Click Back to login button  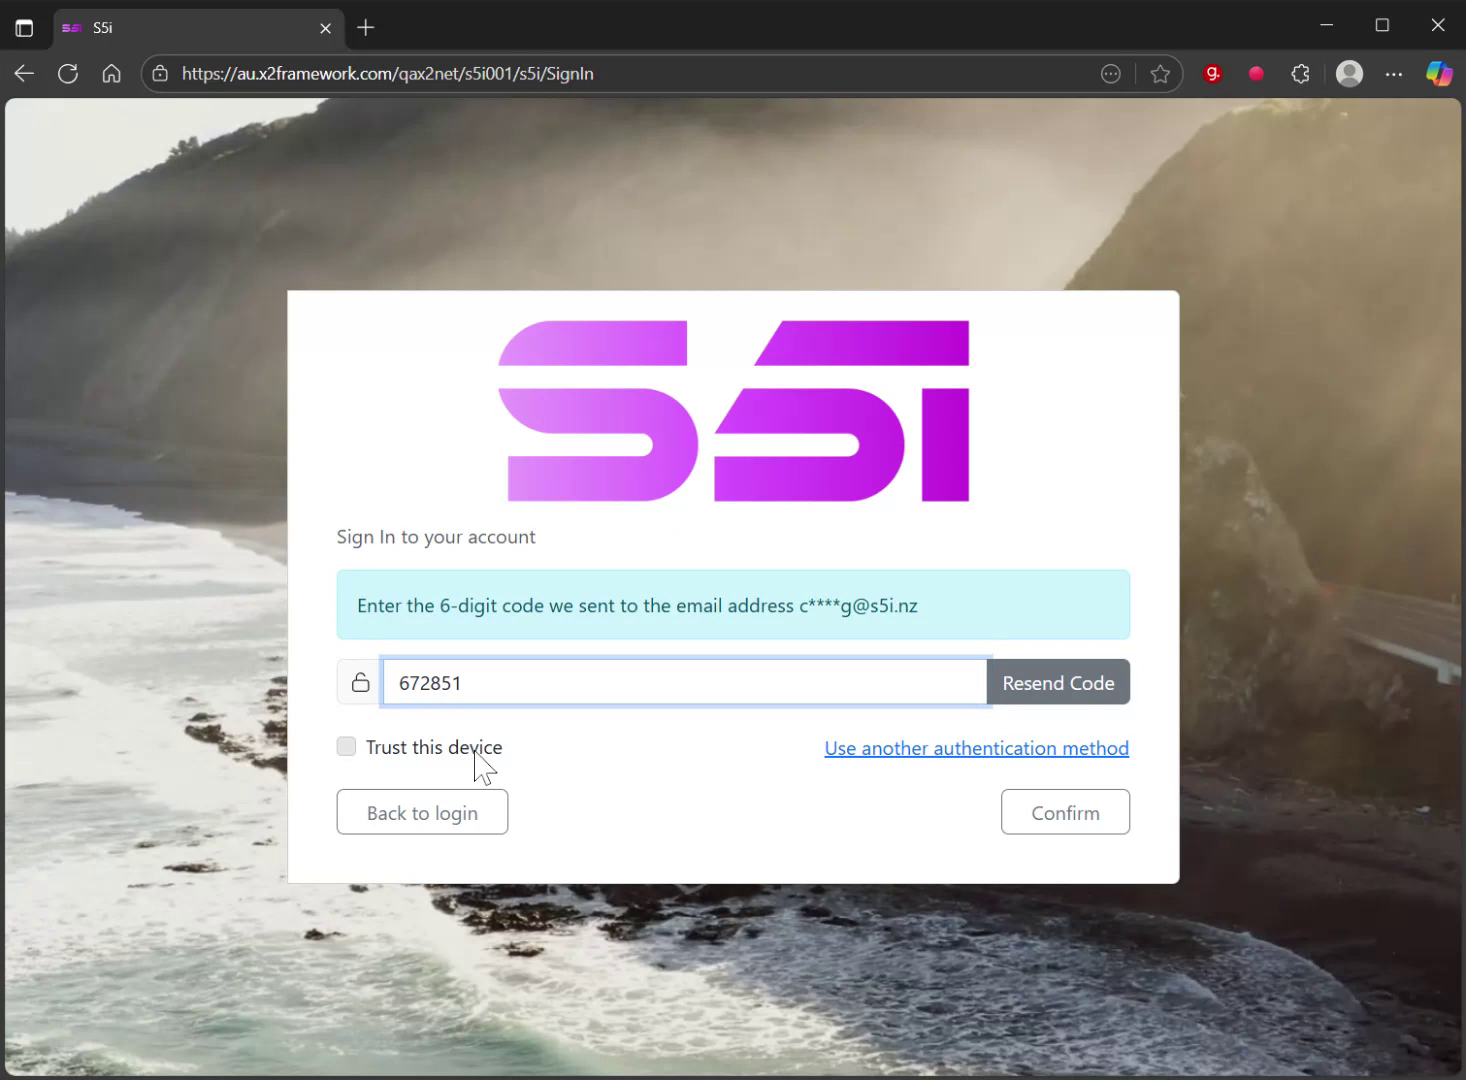tap(422, 812)
